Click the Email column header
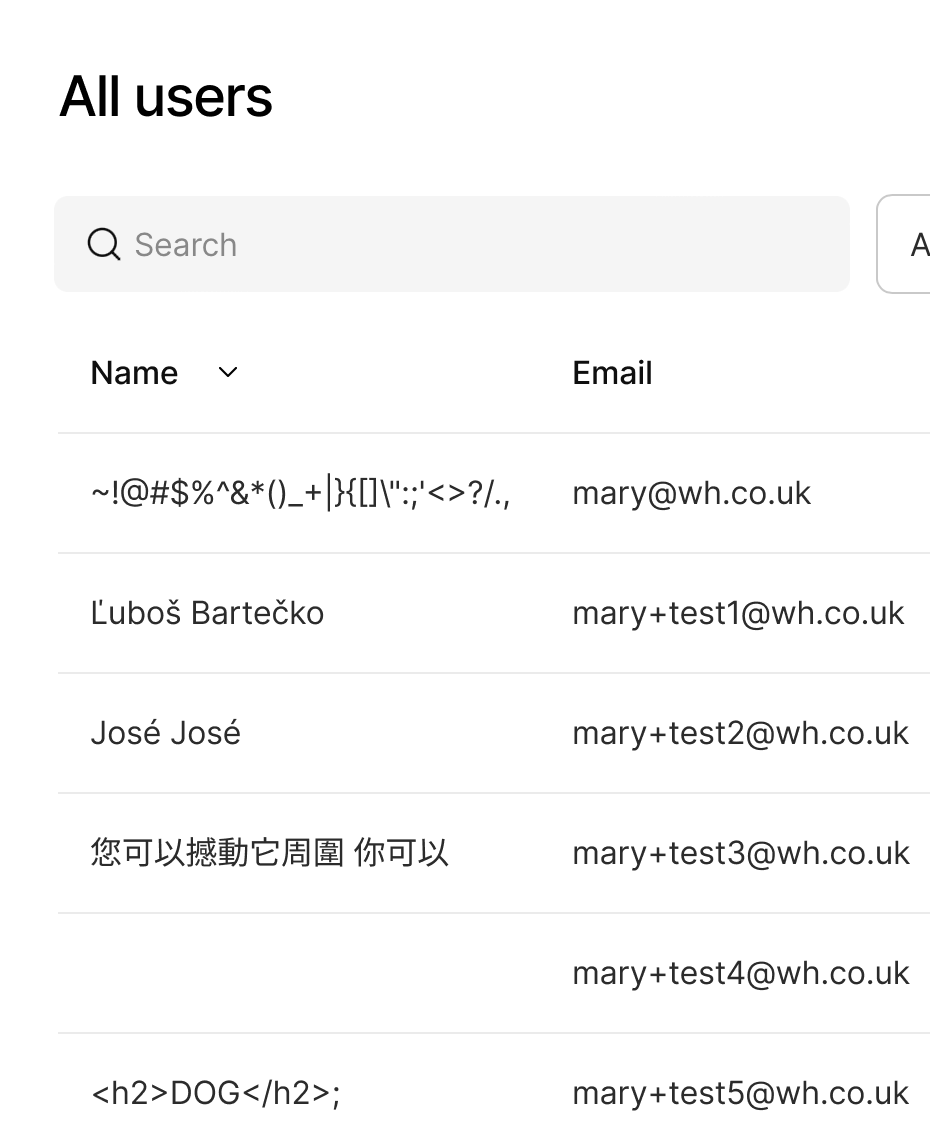The image size is (930, 1134). click(612, 373)
